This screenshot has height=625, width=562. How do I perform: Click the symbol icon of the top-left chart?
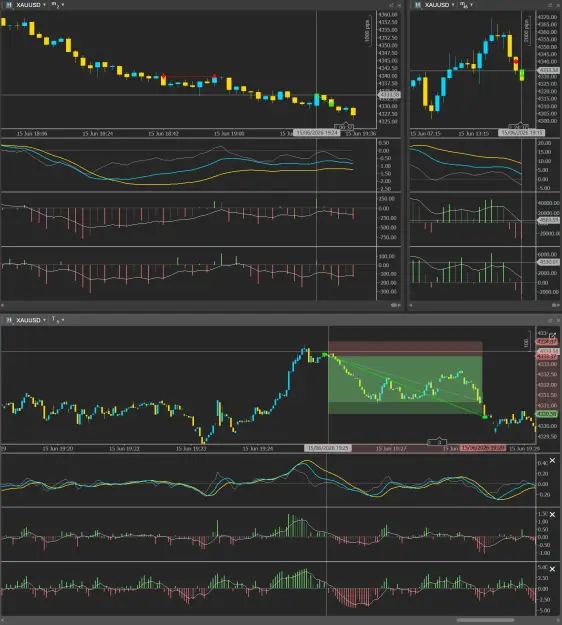click(9, 5)
